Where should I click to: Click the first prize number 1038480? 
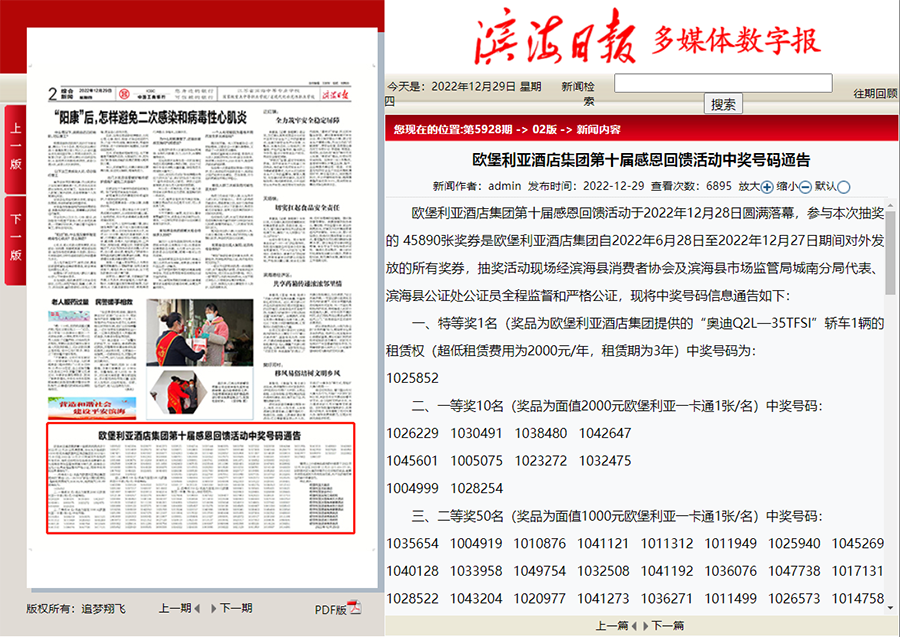tap(541, 433)
